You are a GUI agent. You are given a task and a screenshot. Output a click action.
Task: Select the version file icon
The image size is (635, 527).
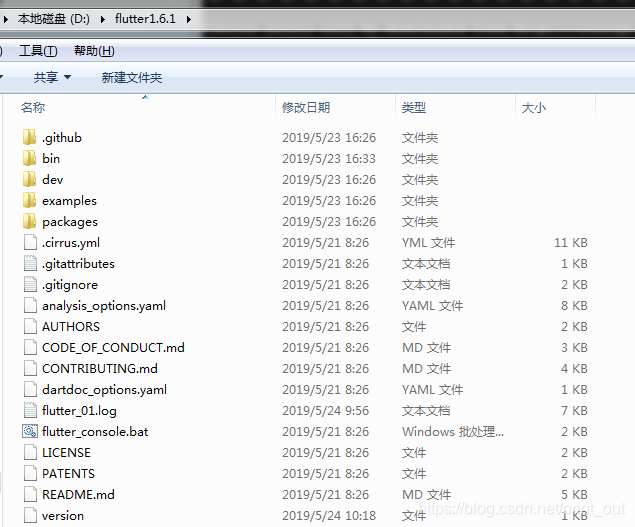tap(30, 516)
